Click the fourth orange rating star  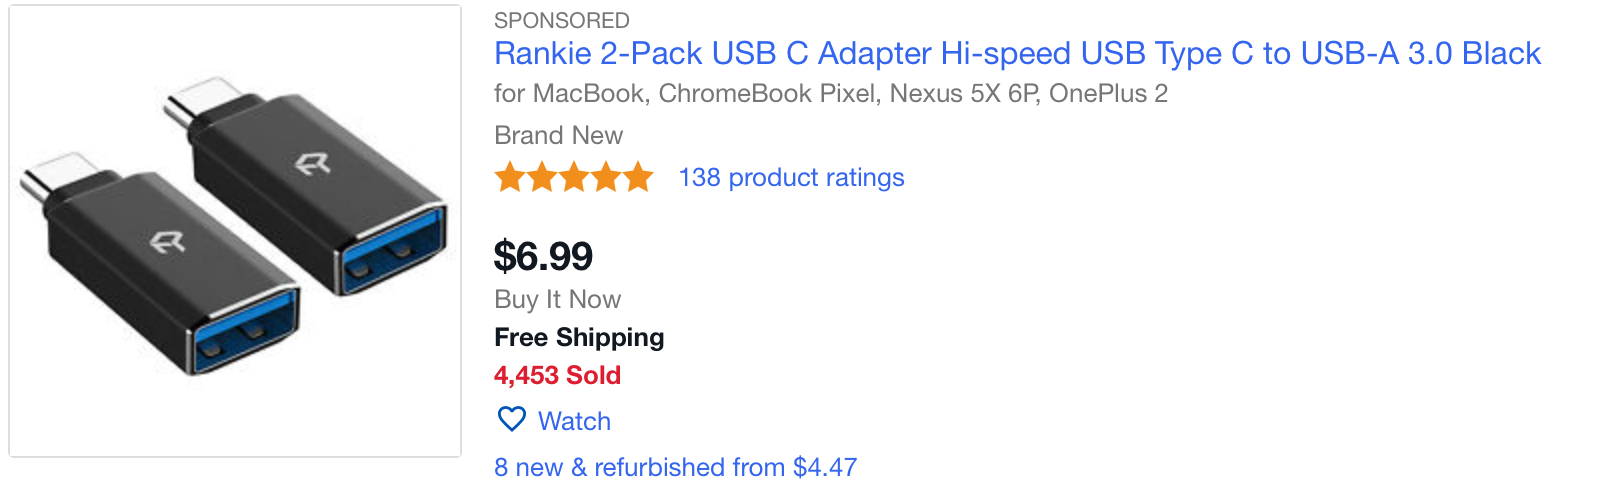pos(606,178)
